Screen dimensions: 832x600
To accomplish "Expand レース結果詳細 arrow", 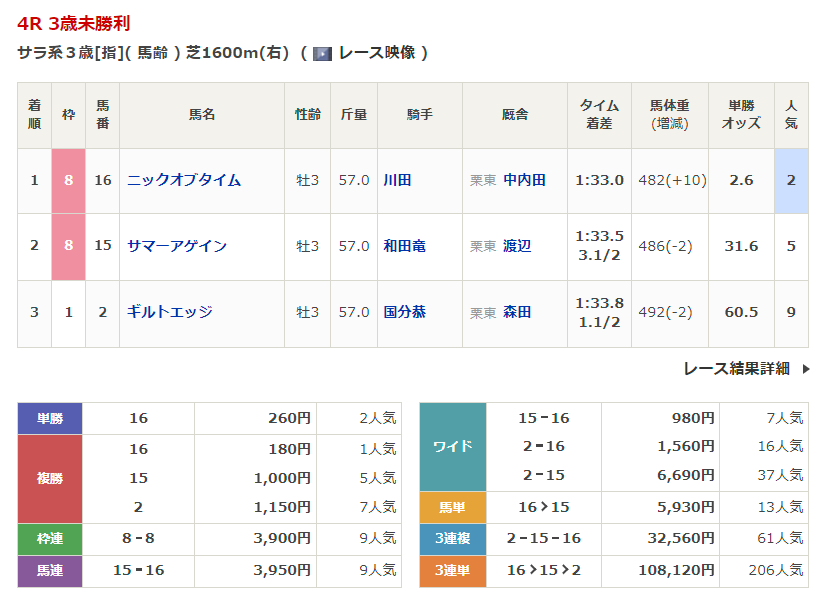I will click(x=807, y=369).
